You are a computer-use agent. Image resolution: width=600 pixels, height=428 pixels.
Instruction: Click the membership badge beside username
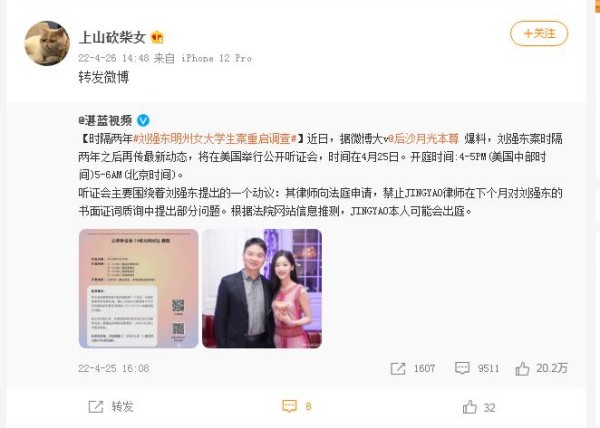click(157, 37)
